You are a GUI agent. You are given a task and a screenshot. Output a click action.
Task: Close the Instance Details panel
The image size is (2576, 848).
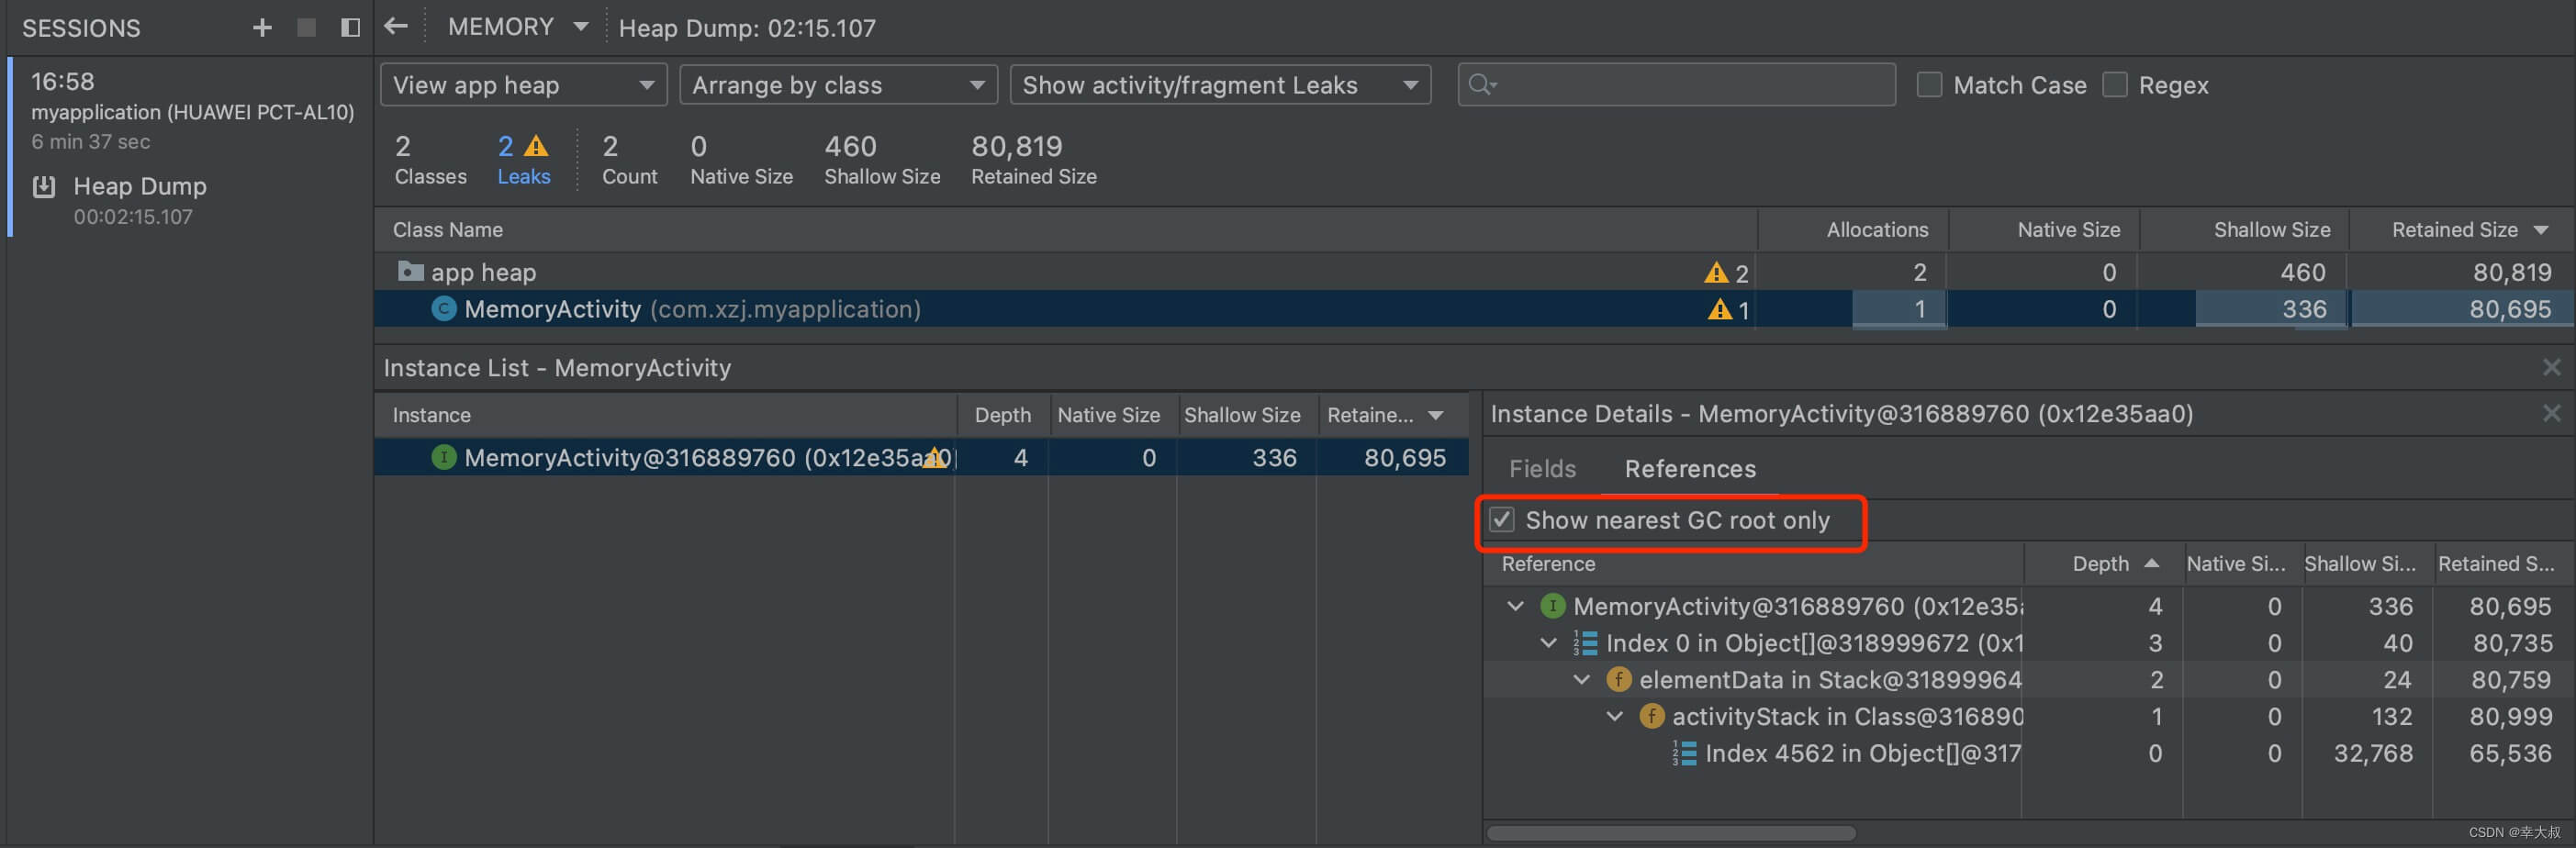point(2551,414)
